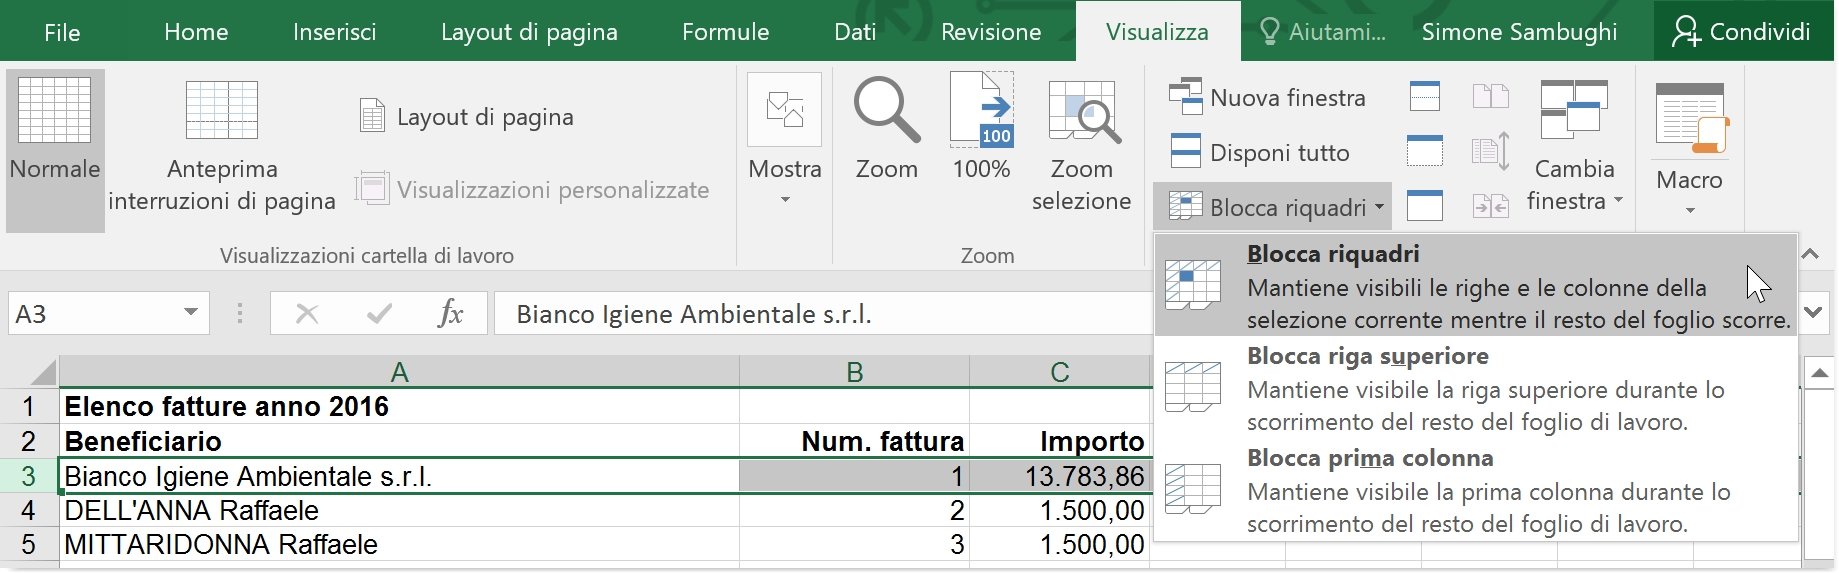1839x573 pixels.
Task: Open the Name Box dropdown arrow
Action: pyautogui.click(x=190, y=313)
